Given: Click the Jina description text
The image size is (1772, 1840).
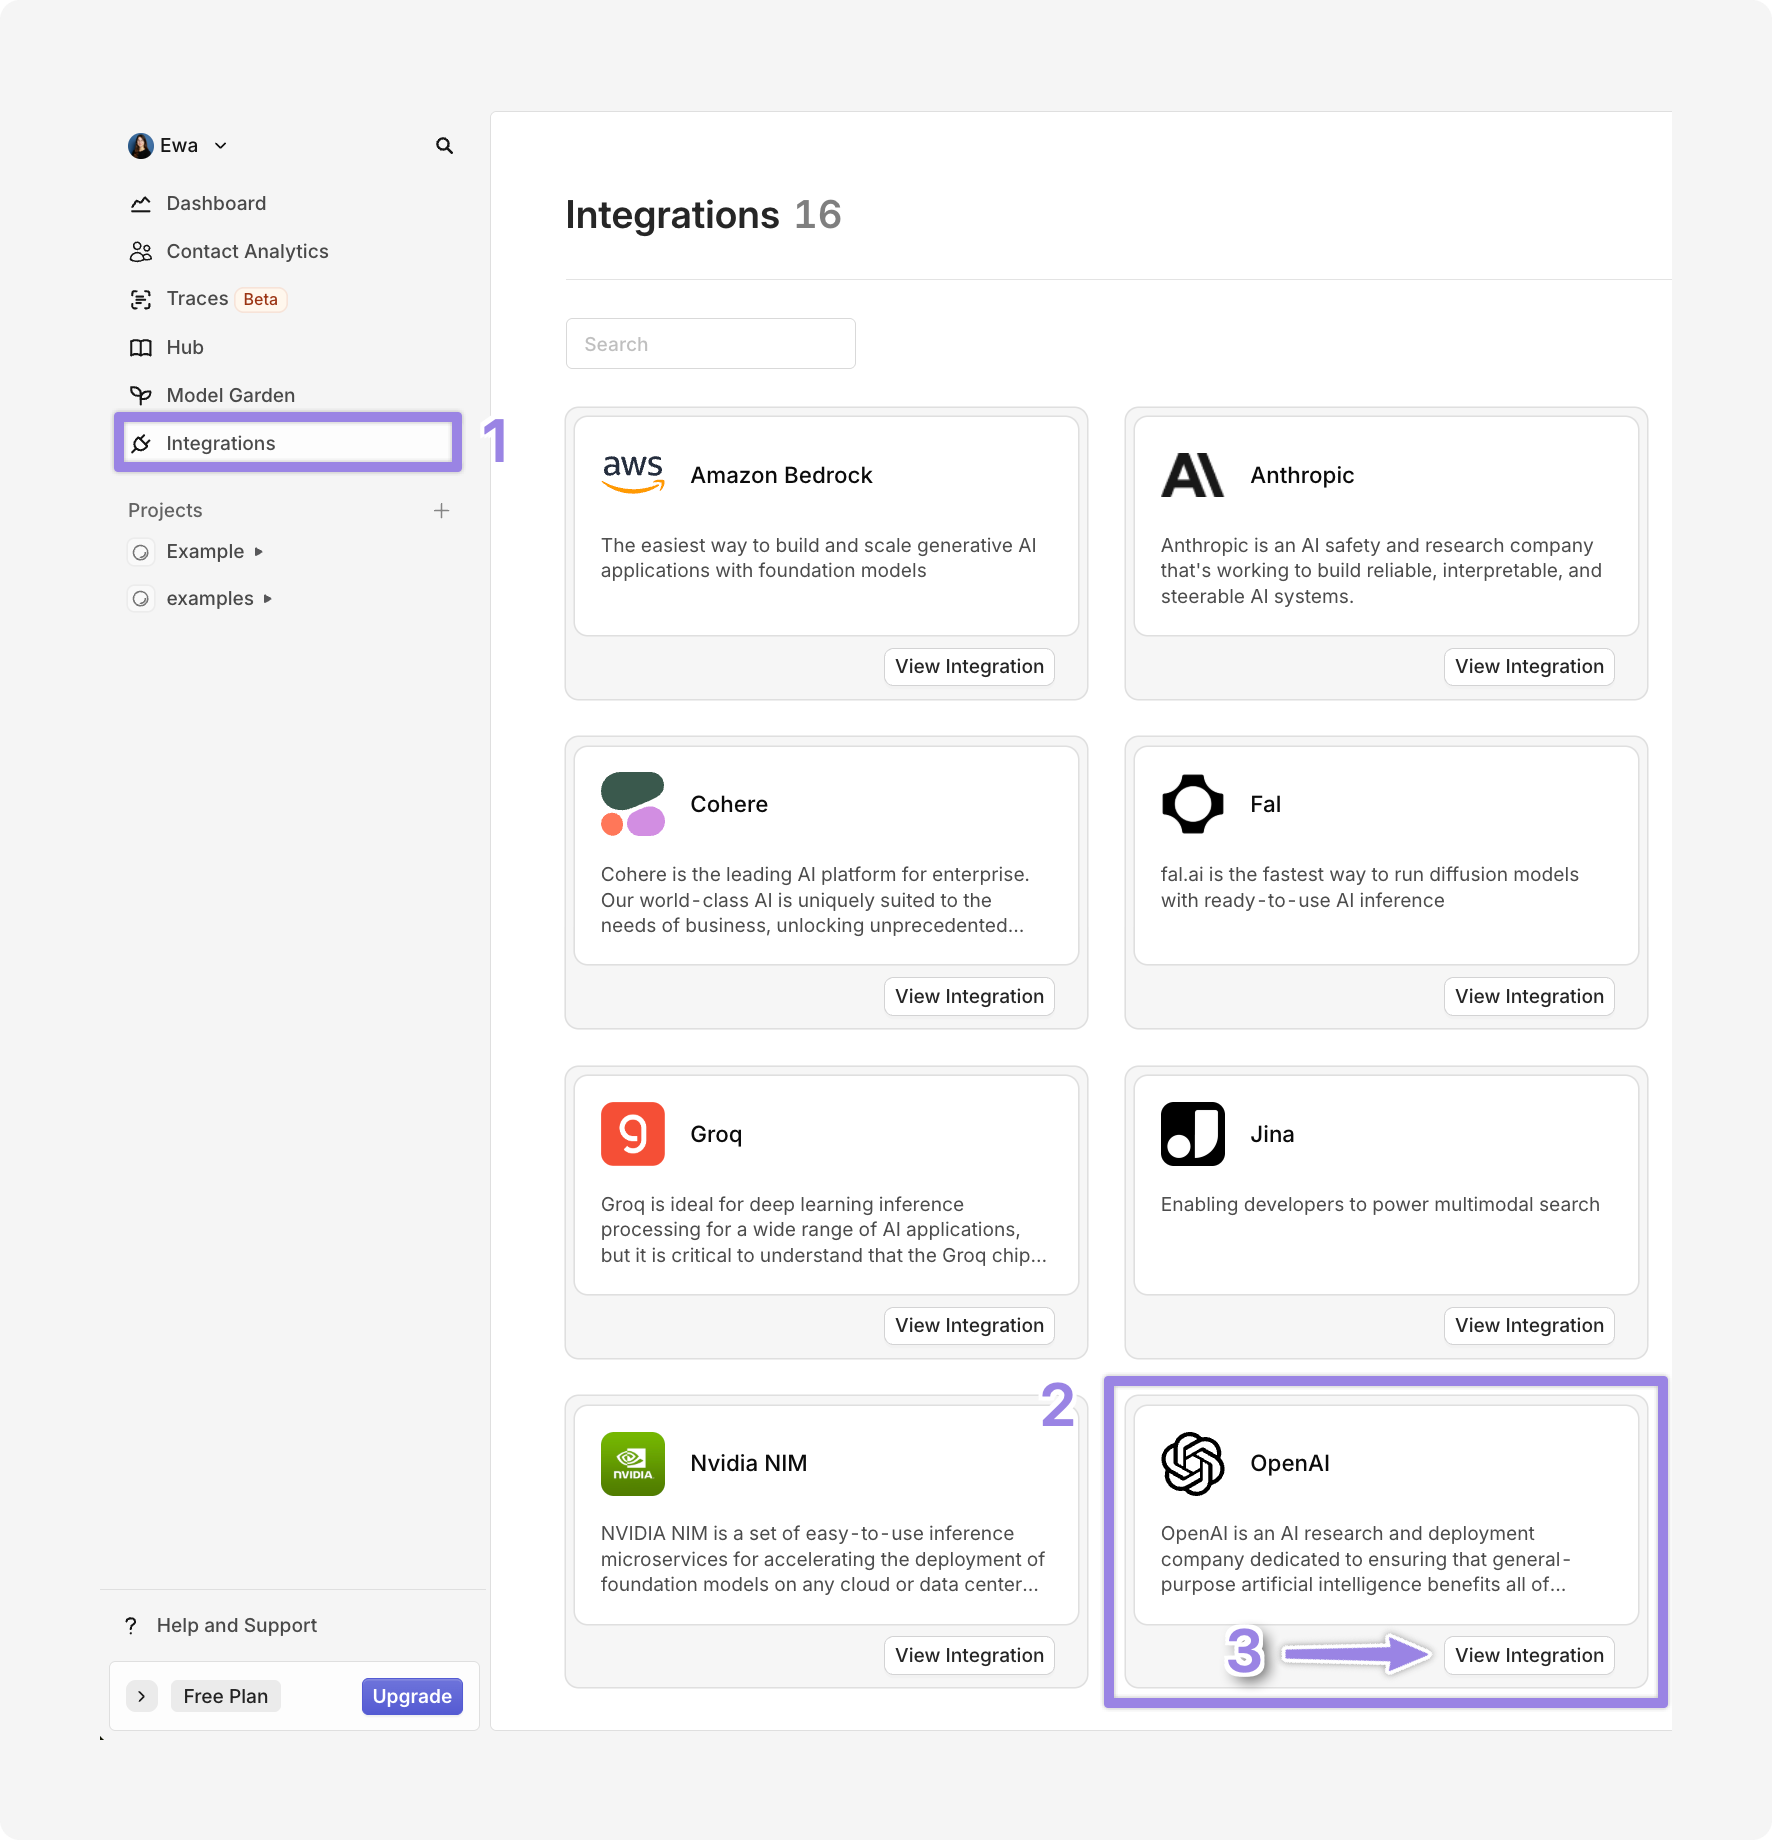Looking at the screenshot, I should [x=1380, y=1205].
